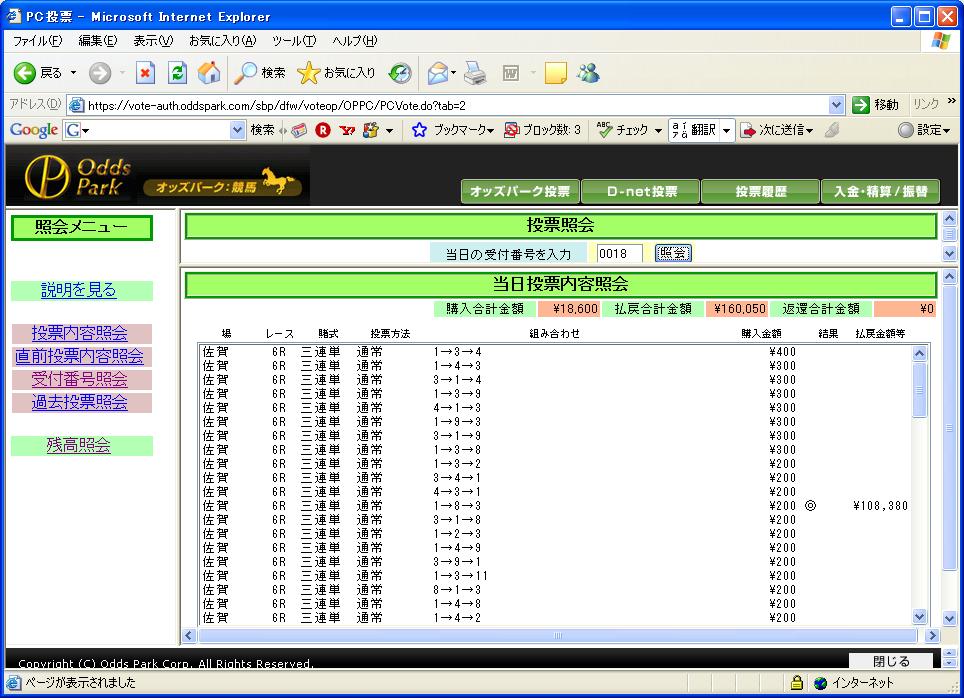Click the 移動 Go arrow button

[x=875, y=105]
